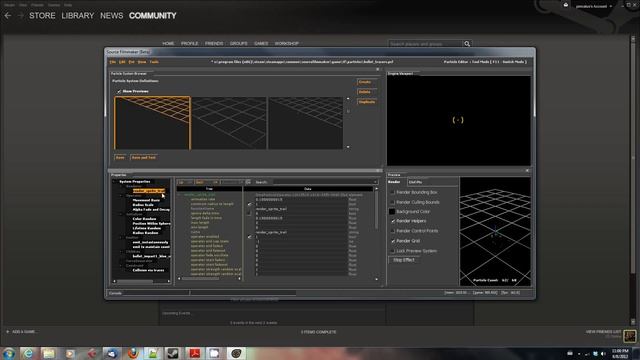Toggle constrain radius to length checkbox
Viewport: 640px width, 360px height.
click(249, 204)
